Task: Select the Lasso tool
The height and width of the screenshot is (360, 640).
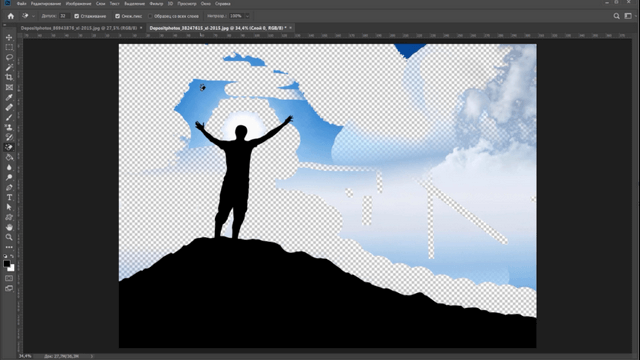Action: [9, 57]
